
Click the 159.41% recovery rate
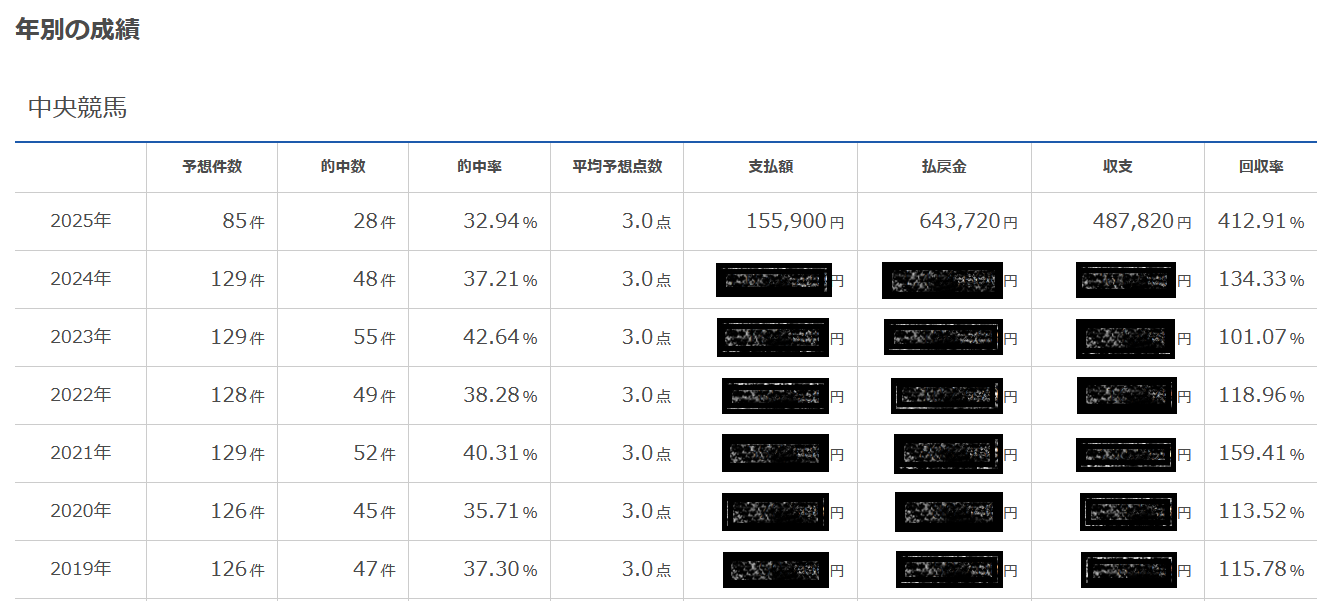(1261, 453)
